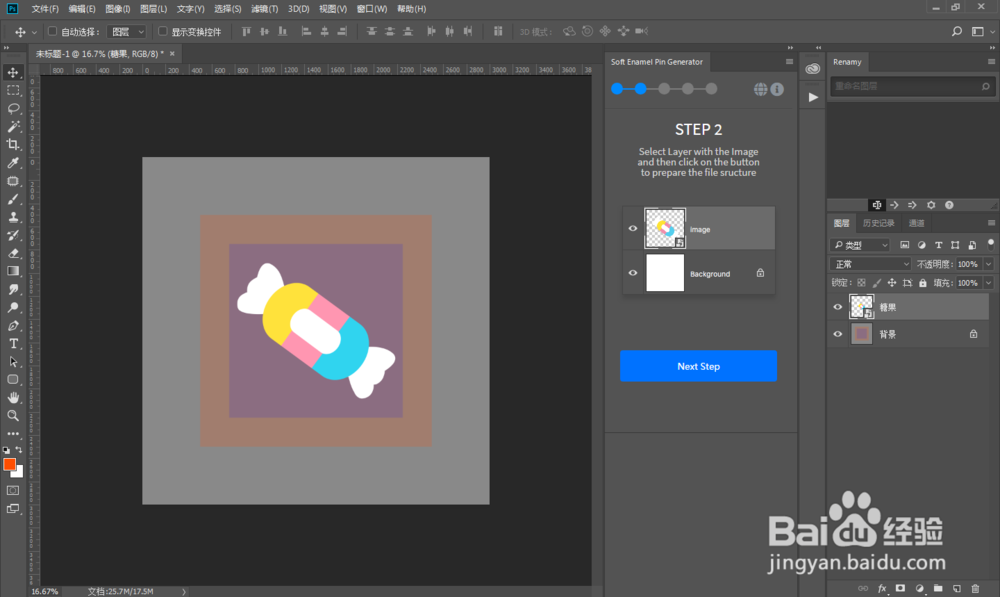Screen dimensions: 1000x597
Task: Delete layer using the trash icon
Action: point(974,588)
